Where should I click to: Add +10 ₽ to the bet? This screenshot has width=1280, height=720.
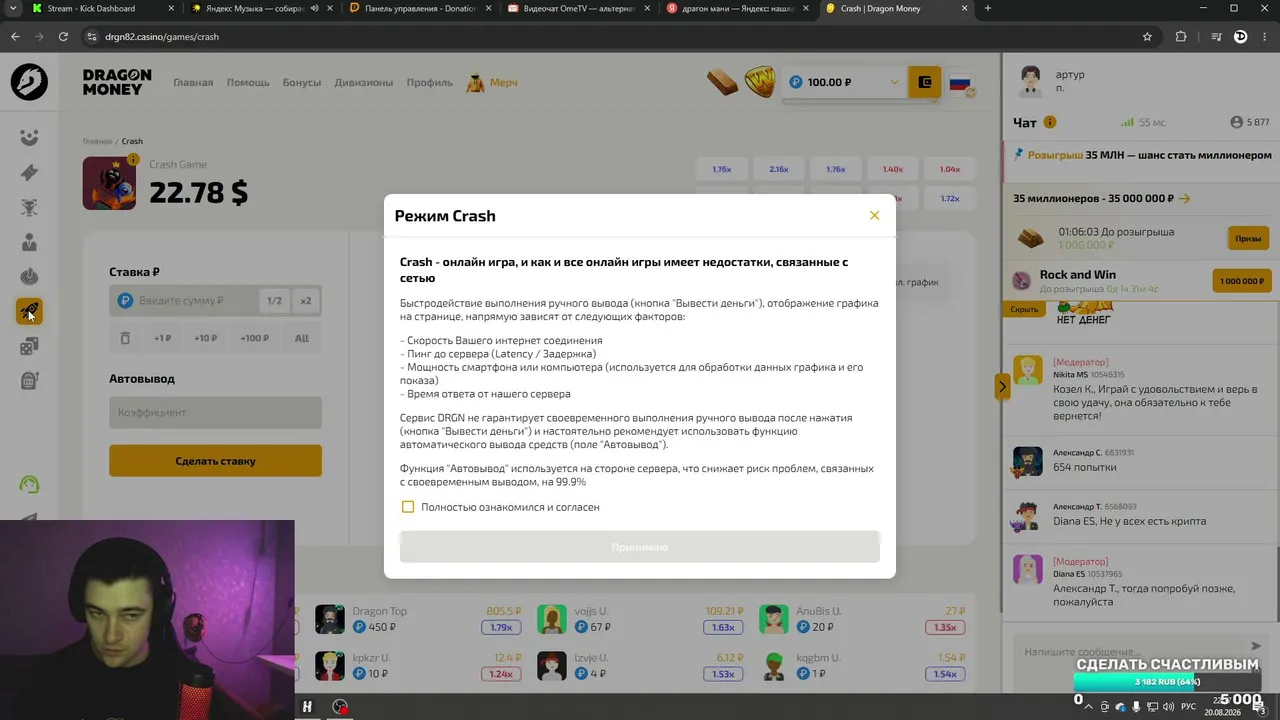(x=206, y=338)
